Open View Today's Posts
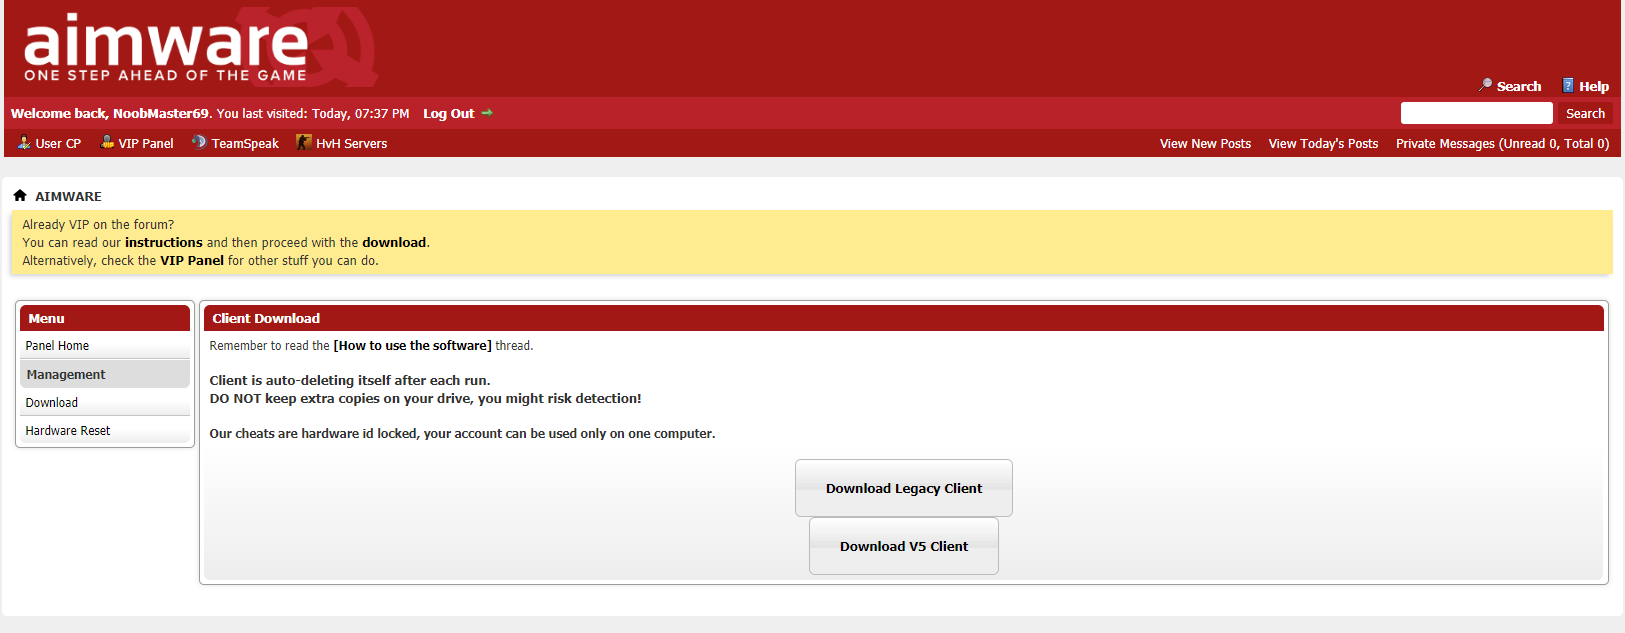 1323,144
